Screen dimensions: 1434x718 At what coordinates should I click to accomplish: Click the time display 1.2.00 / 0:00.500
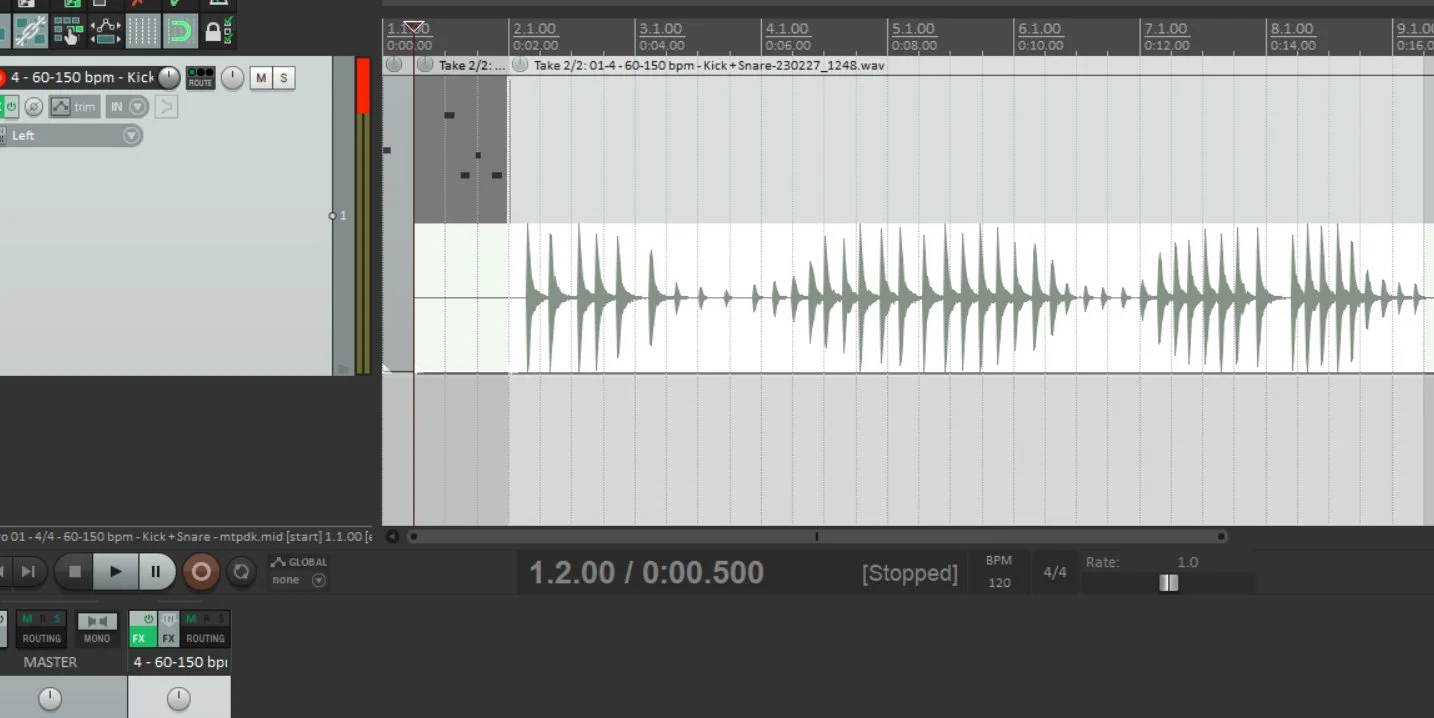pyautogui.click(x=646, y=573)
